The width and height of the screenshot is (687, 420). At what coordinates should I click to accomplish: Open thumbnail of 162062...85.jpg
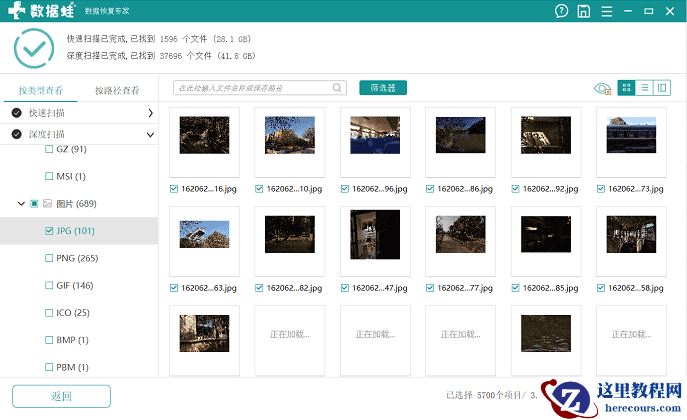point(546,234)
